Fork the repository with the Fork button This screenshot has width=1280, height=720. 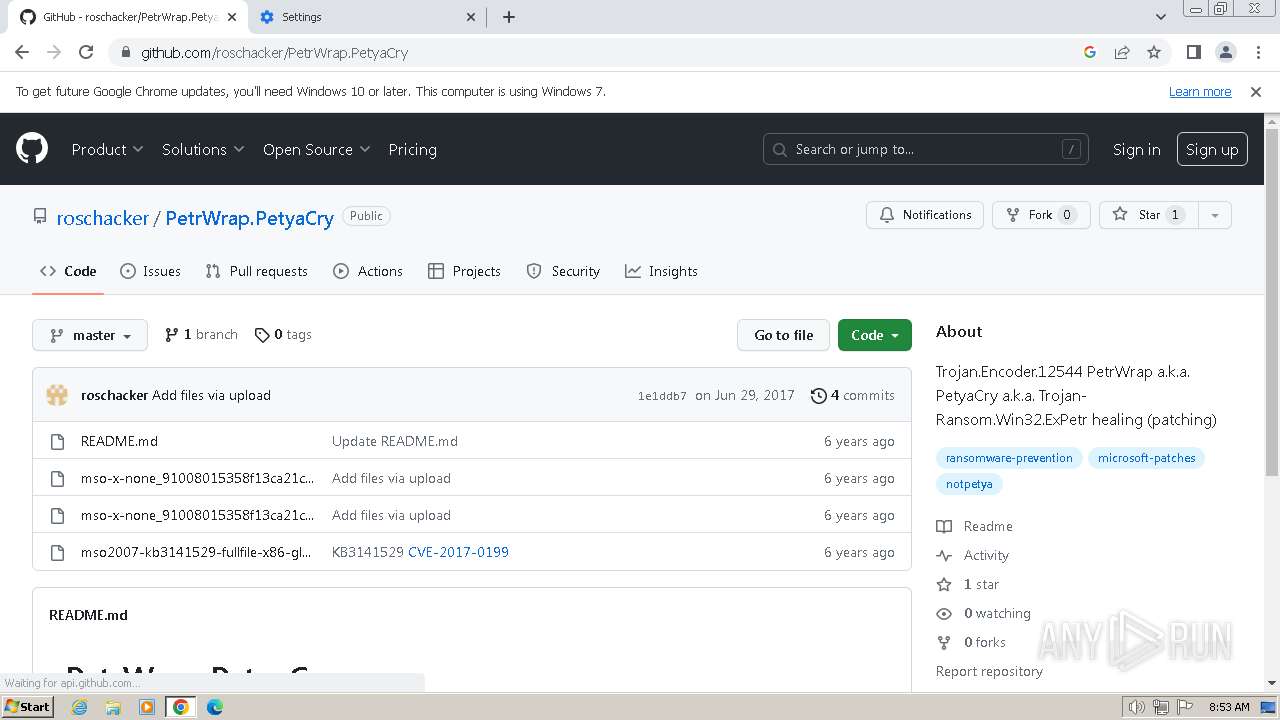(x=1040, y=215)
